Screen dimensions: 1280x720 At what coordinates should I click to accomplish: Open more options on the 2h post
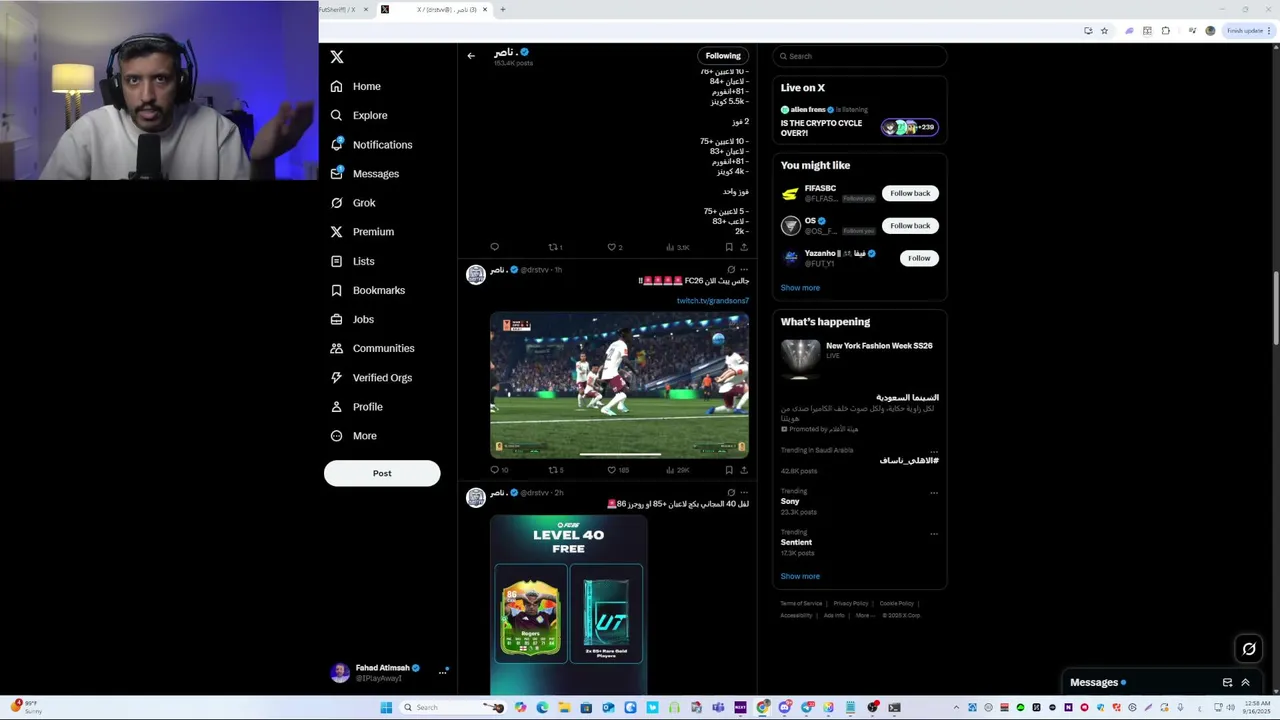743,493
